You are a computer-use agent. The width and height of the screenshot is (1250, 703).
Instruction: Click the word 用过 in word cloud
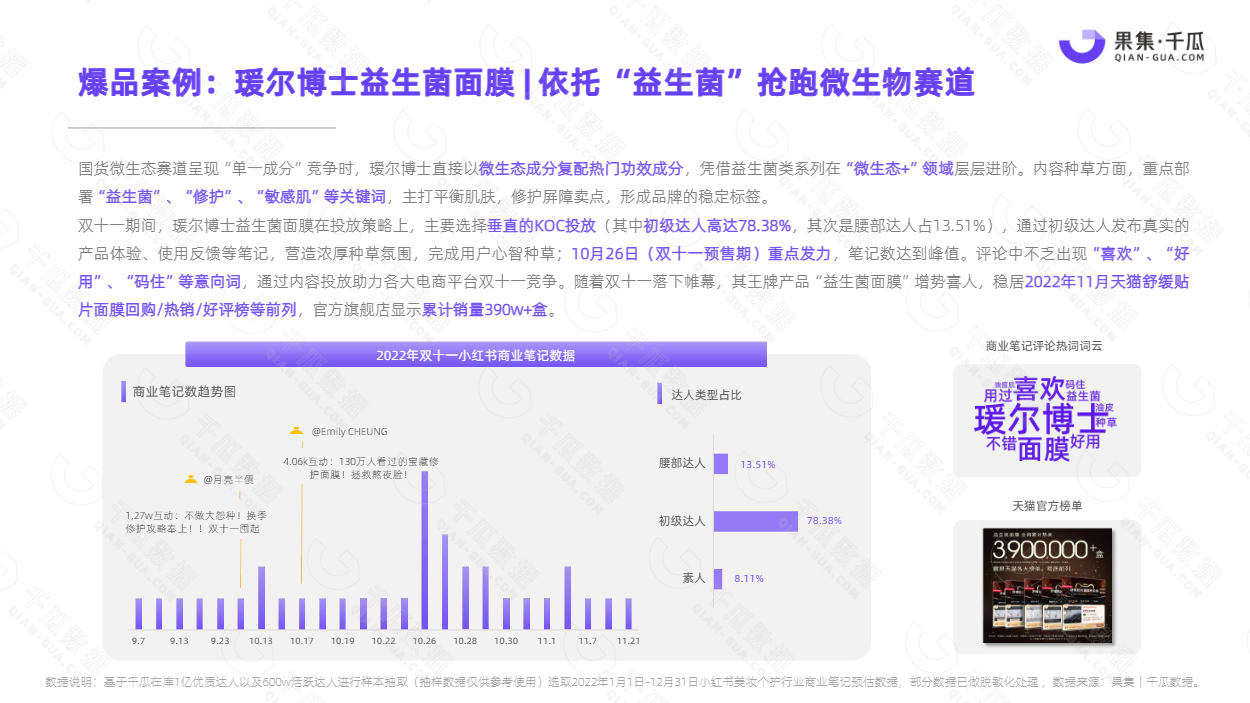[997, 396]
